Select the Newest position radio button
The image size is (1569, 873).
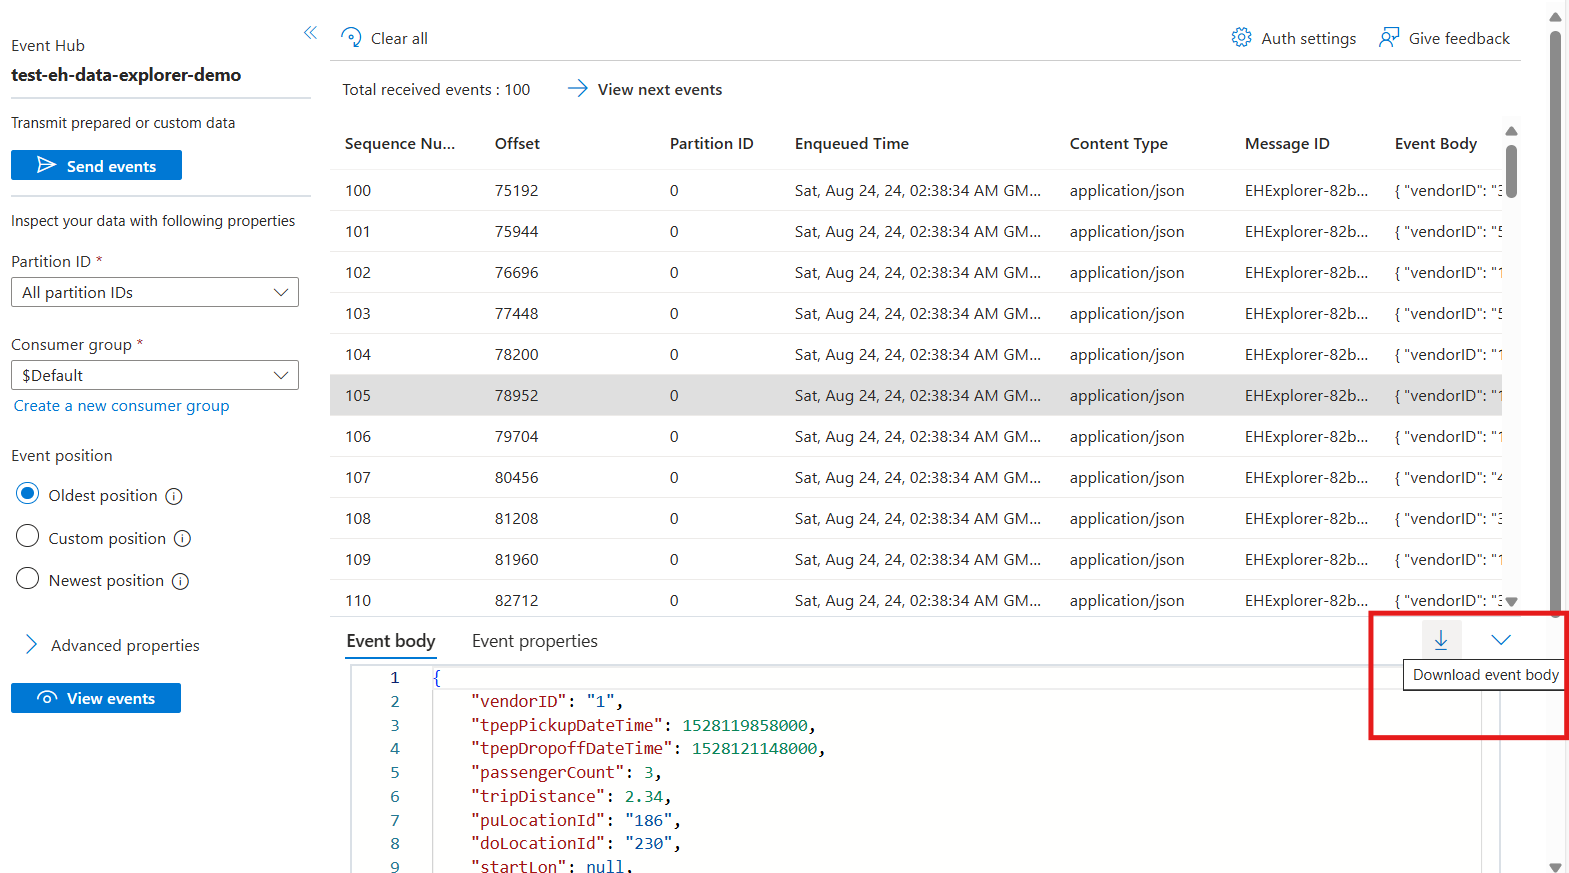click(x=28, y=579)
